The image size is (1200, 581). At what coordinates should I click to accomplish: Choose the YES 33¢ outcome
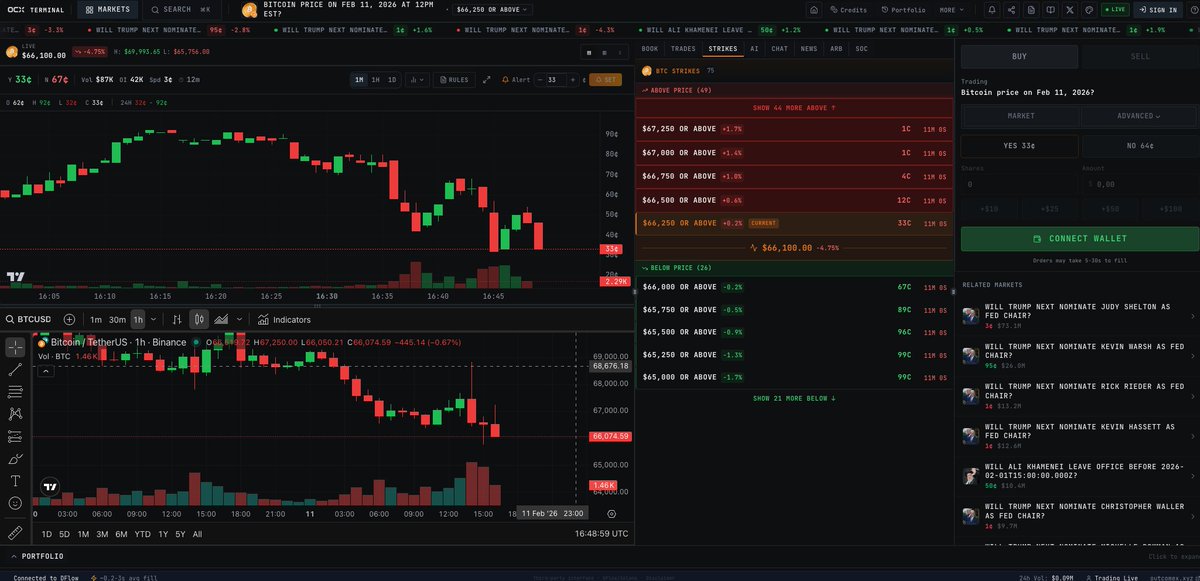(x=1019, y=146)
